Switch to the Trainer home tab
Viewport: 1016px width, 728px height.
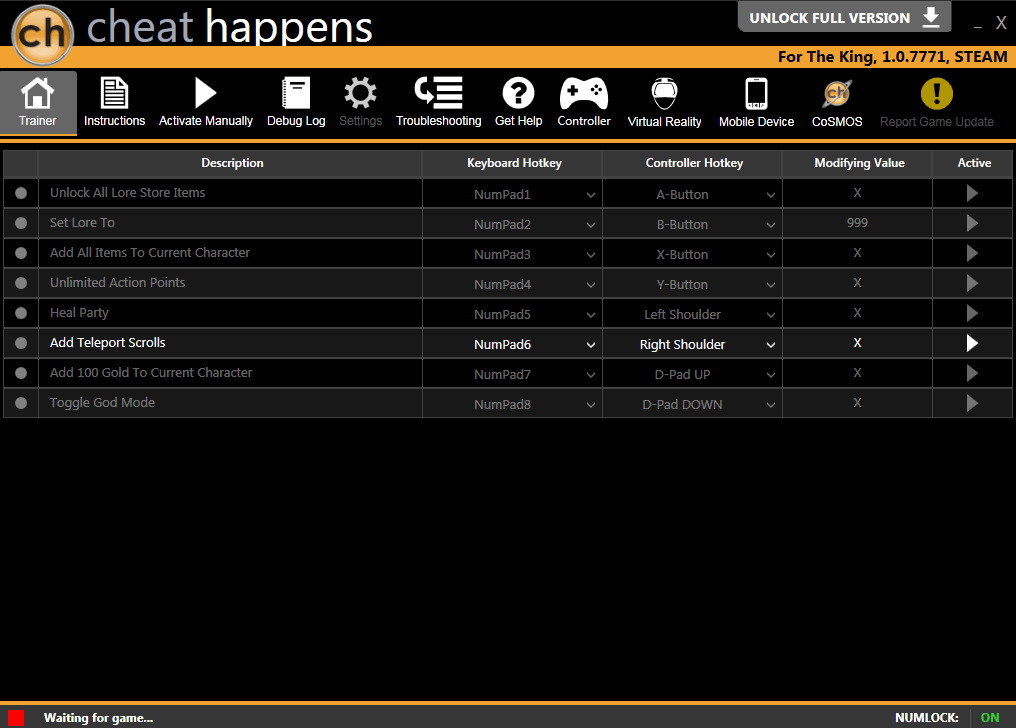pos(38,102)
